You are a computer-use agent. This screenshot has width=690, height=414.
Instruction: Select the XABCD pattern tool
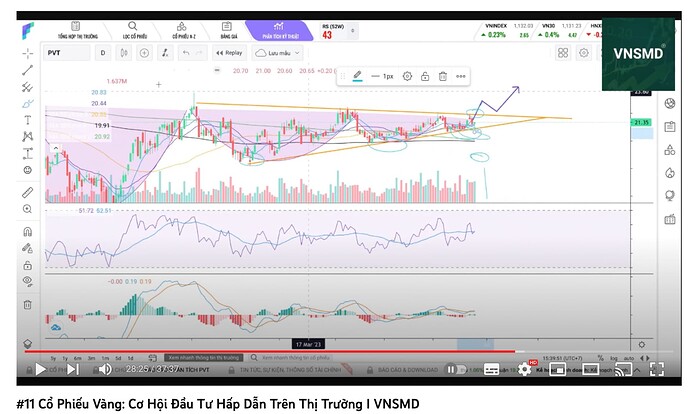coord(28,137)
